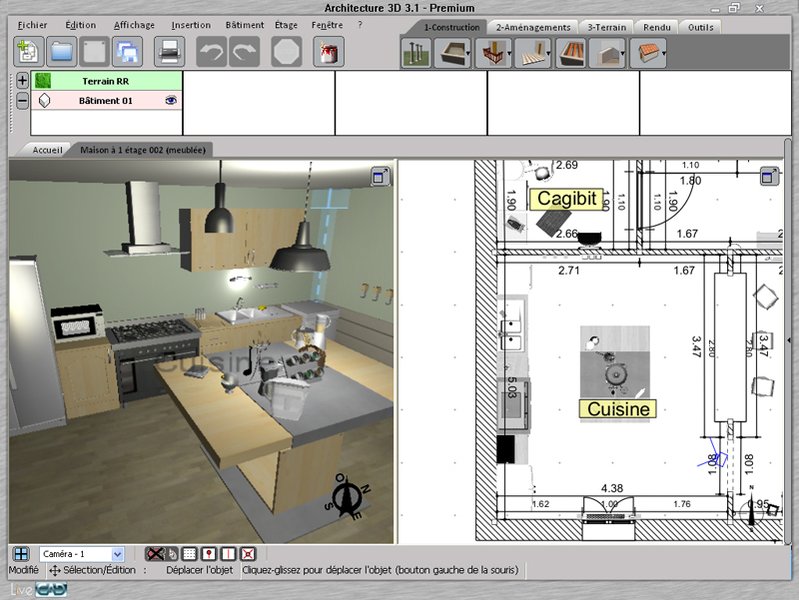This screenshot has height=600, width=799.
Task: Open the Caméra - 1 dropdown
Action: click(117, 553)
